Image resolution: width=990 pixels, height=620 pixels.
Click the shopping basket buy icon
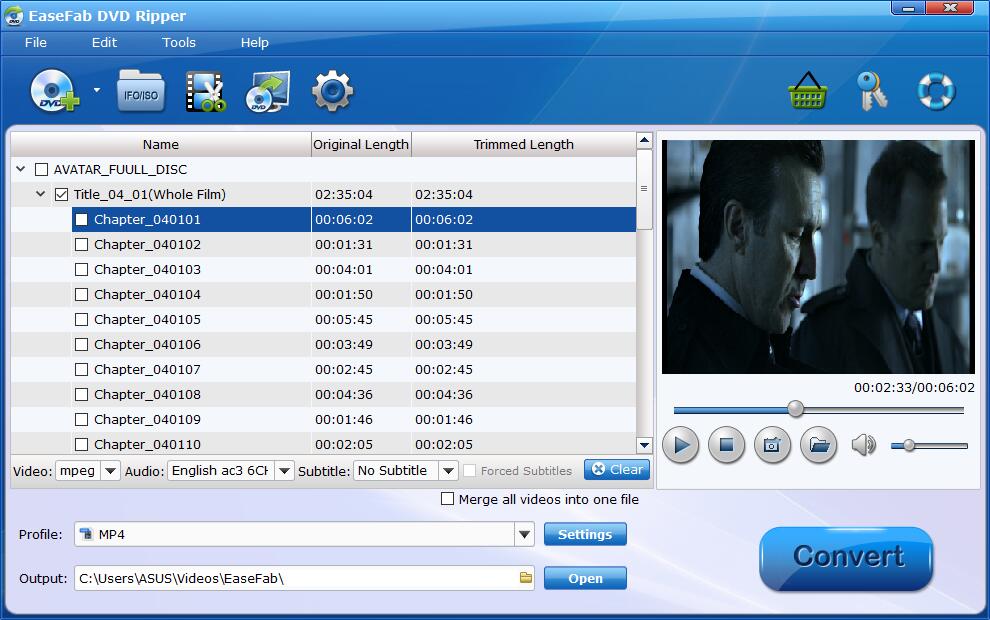click(808, 91)
